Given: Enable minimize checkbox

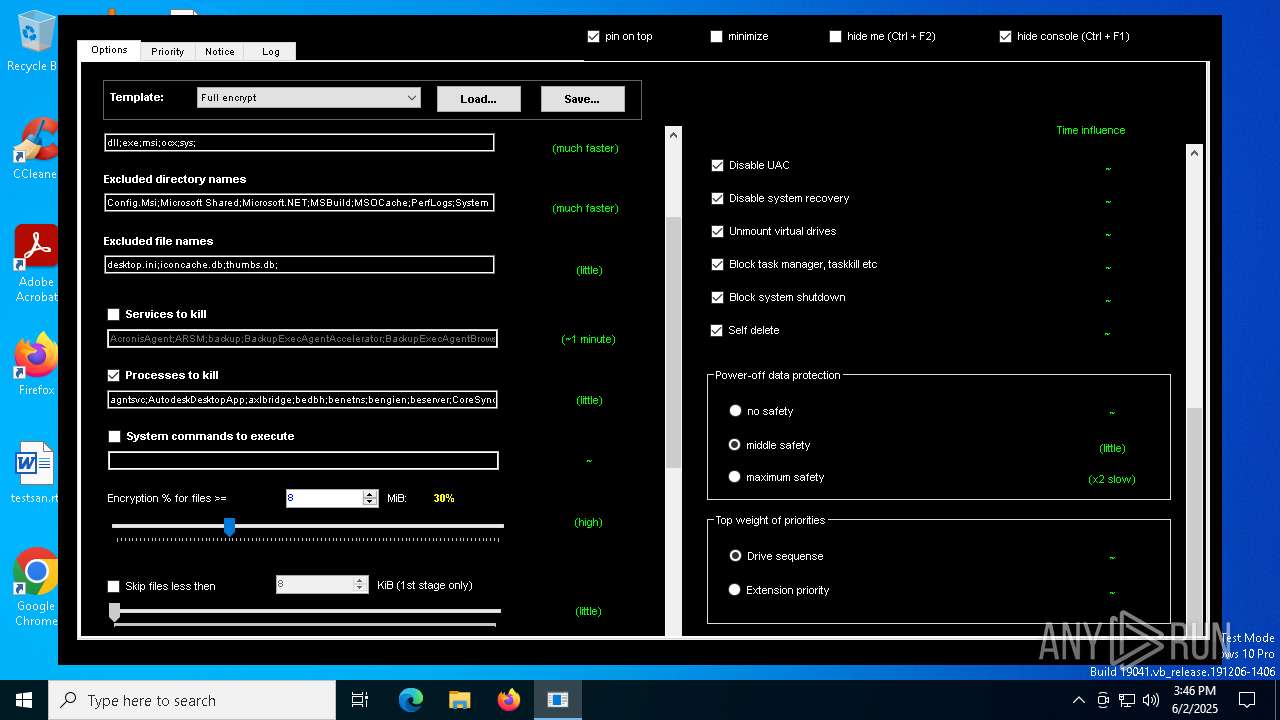Looking at the screenshot, I should coord(716,36).
